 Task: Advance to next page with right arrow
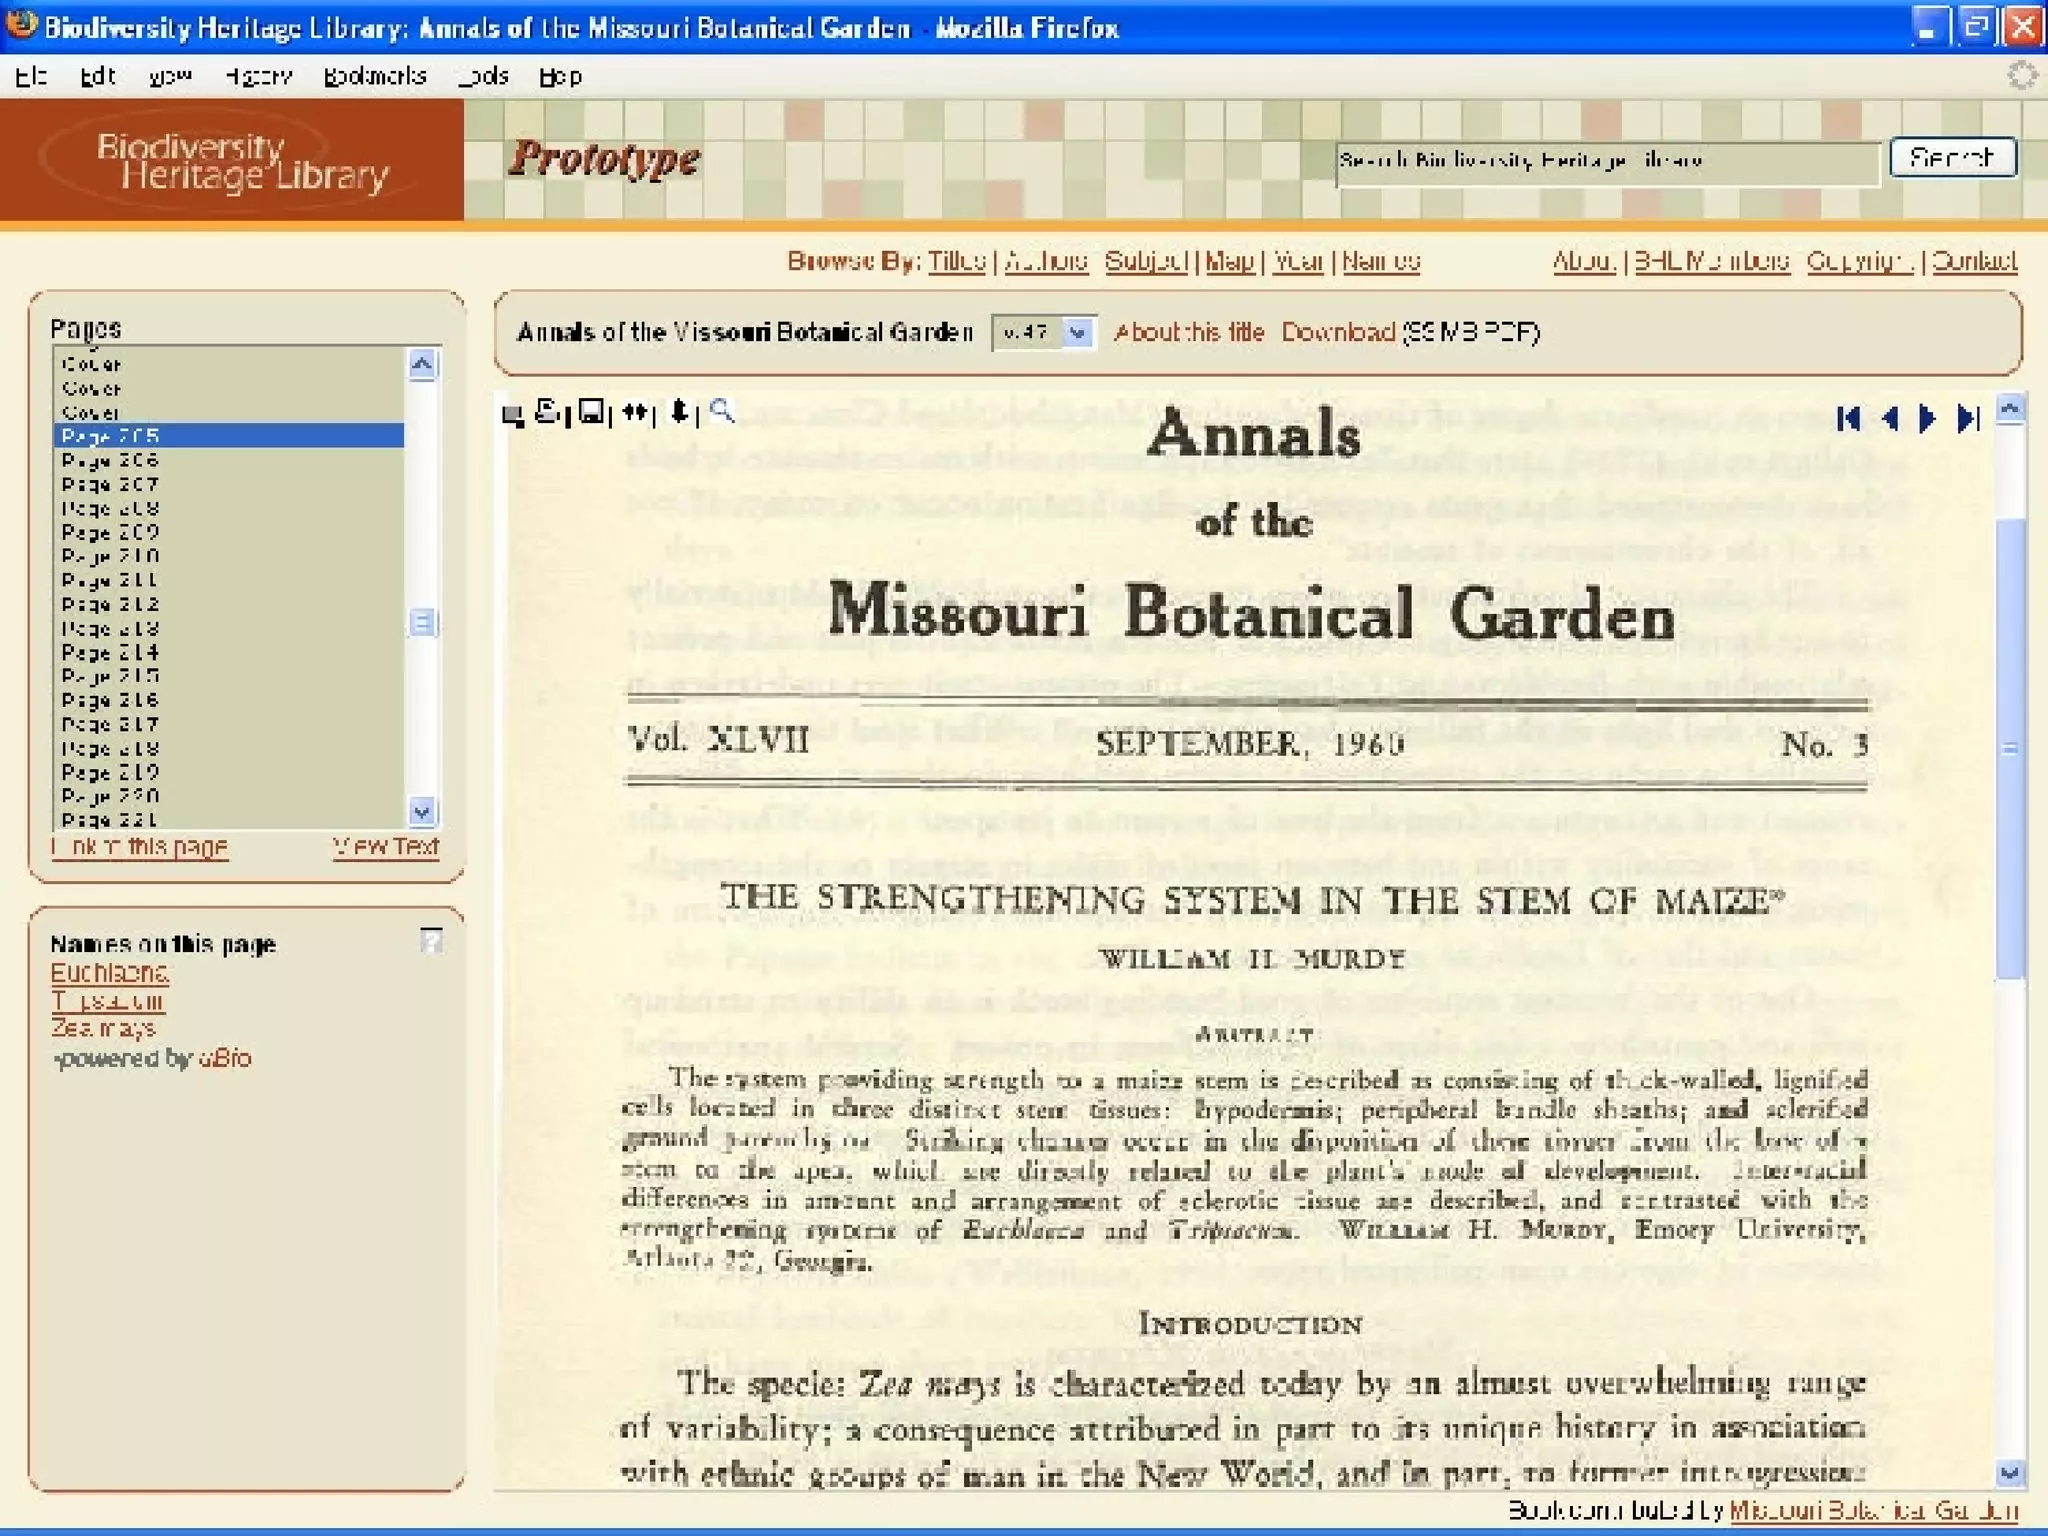click(x=1927, y=418)
